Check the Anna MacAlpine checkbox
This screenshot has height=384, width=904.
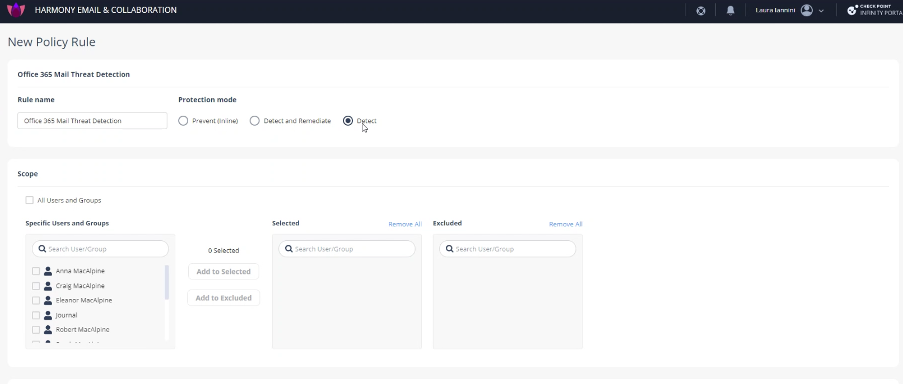[36, 271]
